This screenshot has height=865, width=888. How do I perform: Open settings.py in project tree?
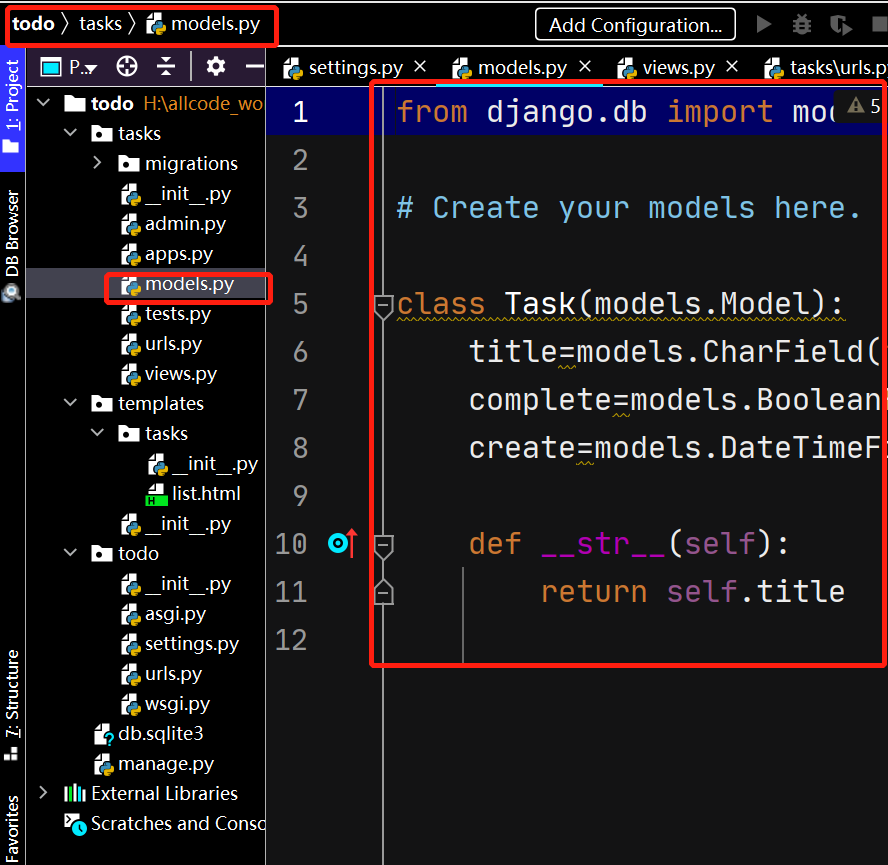tap(180, 644)
